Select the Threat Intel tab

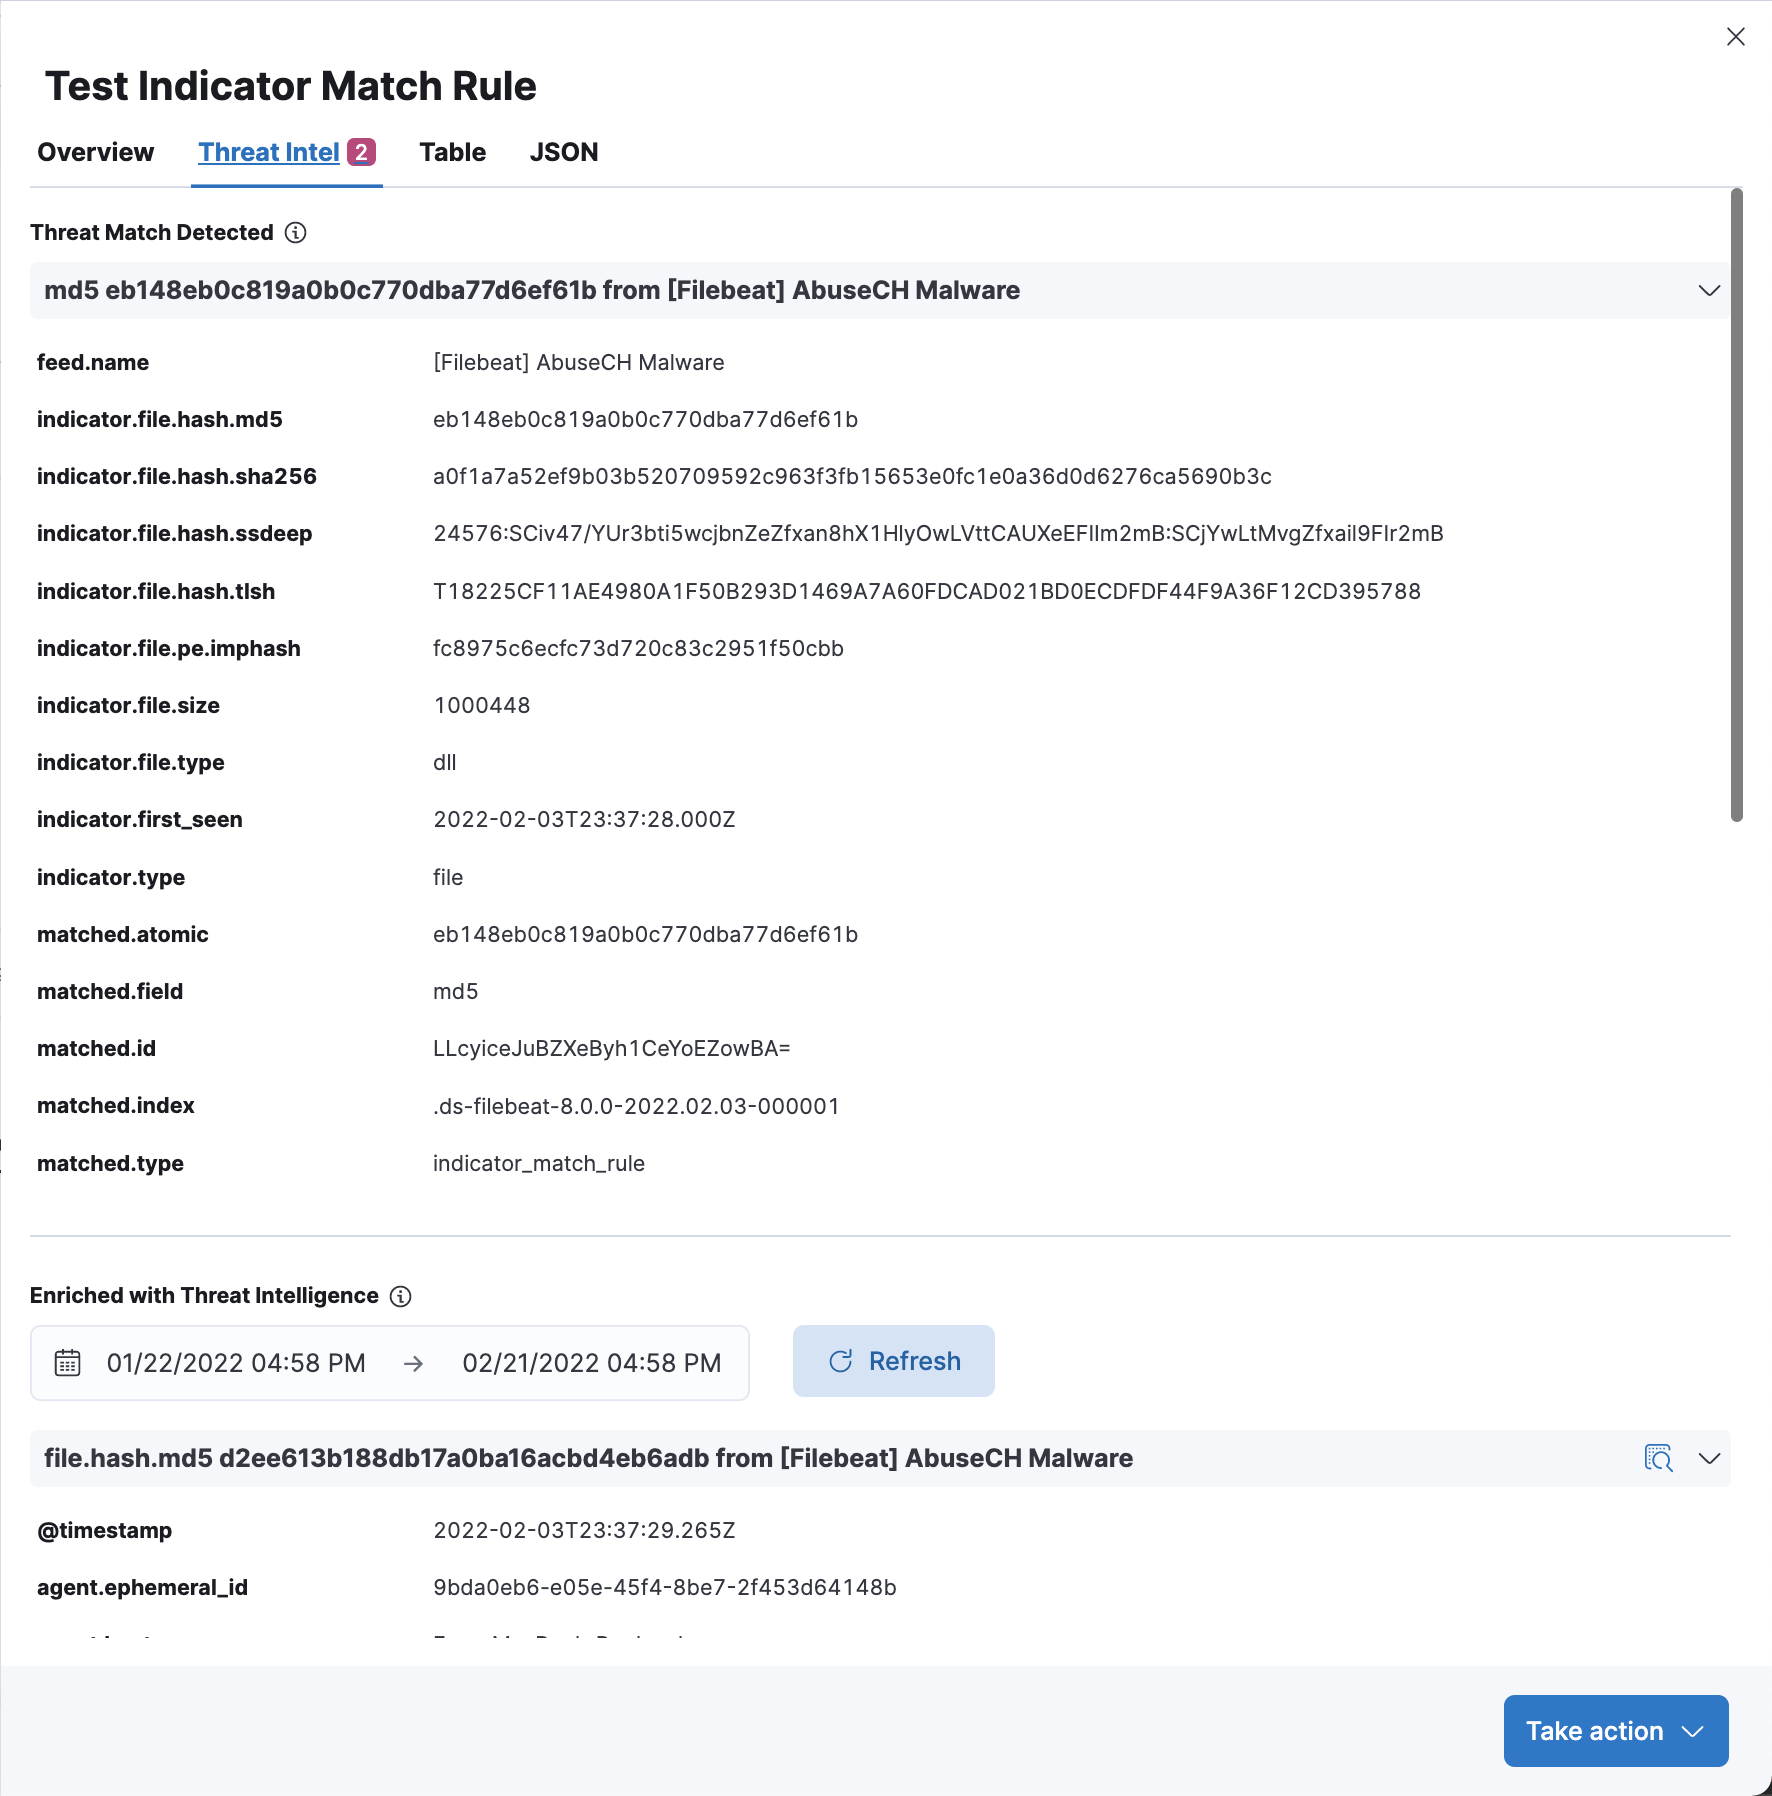pos(269,152)
